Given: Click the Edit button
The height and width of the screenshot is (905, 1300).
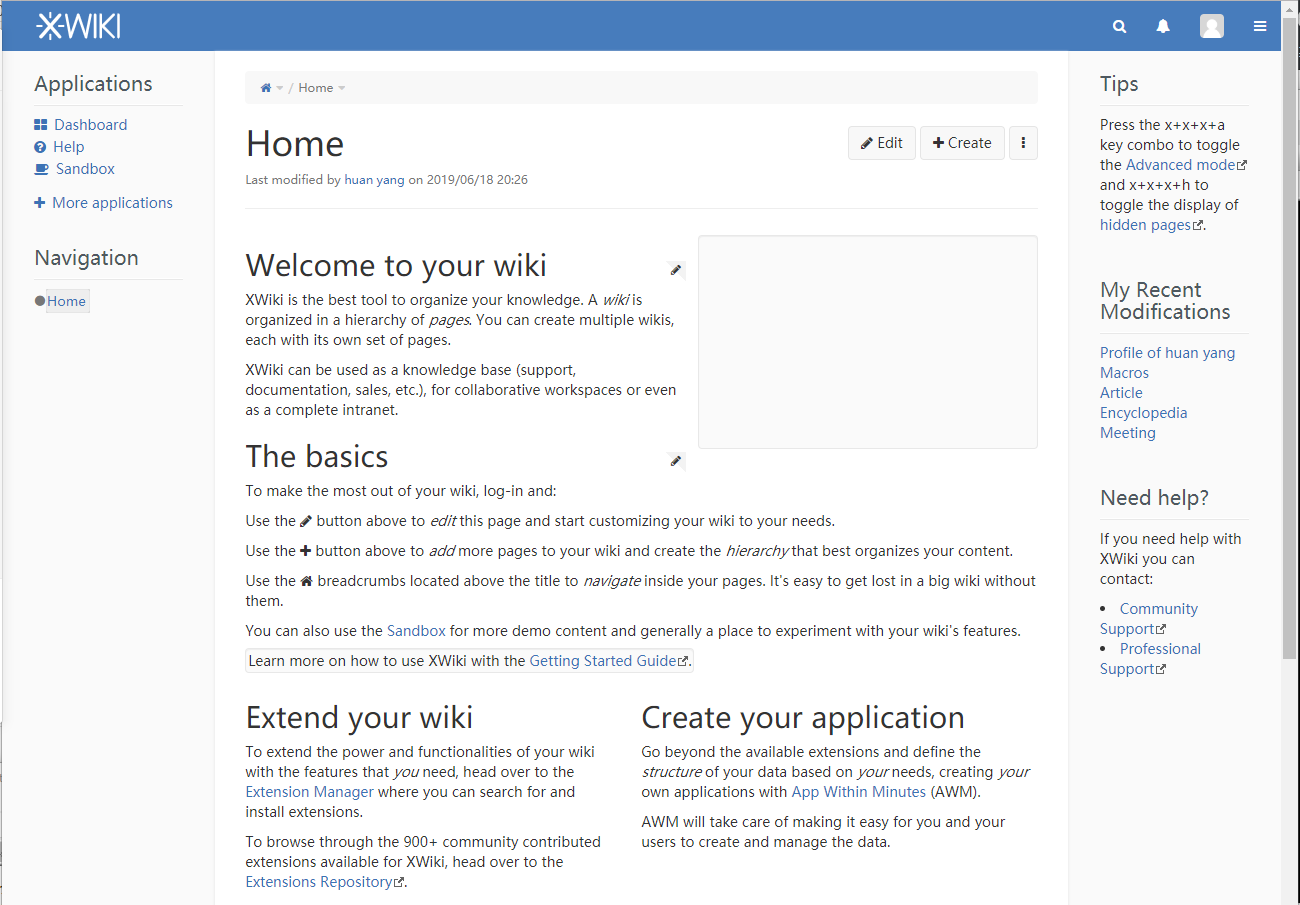Looking at the screenshot, I should 881,143.
